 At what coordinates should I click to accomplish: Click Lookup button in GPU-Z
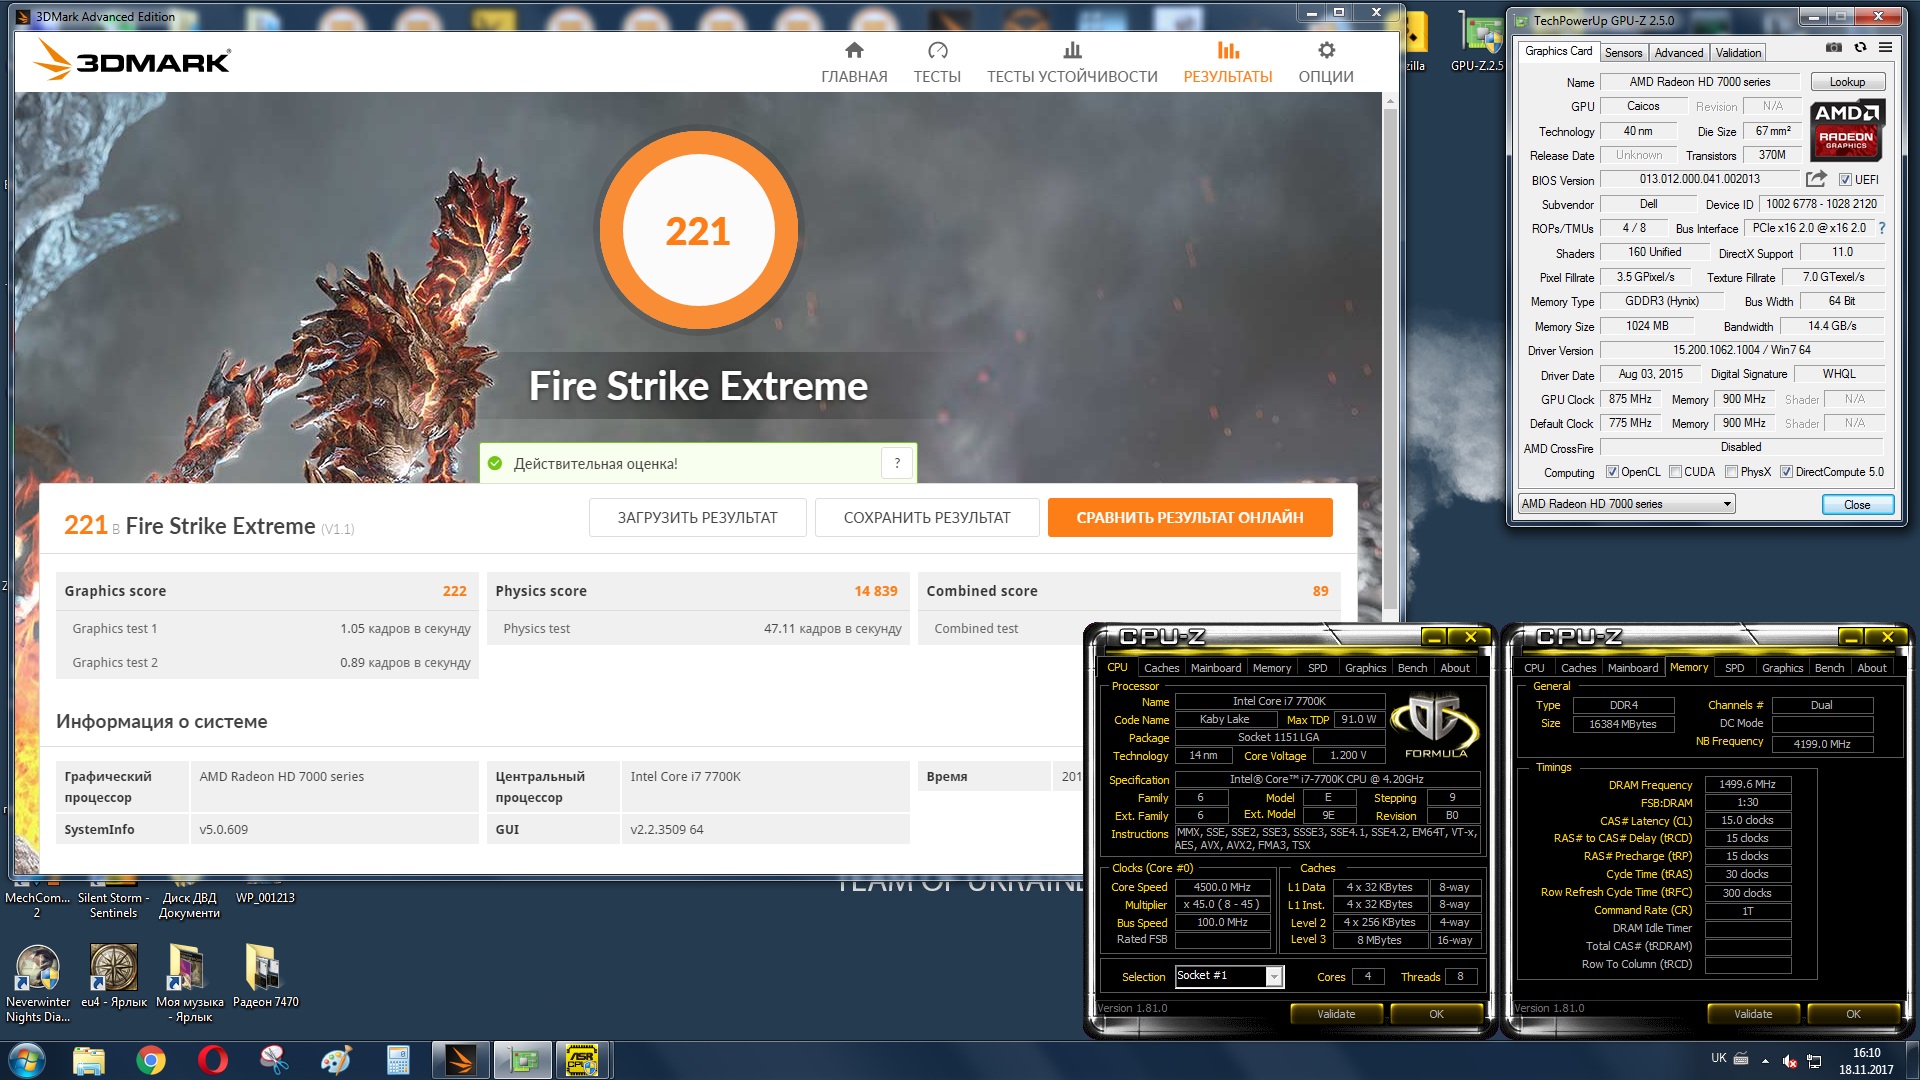[x=1847, y=82]
